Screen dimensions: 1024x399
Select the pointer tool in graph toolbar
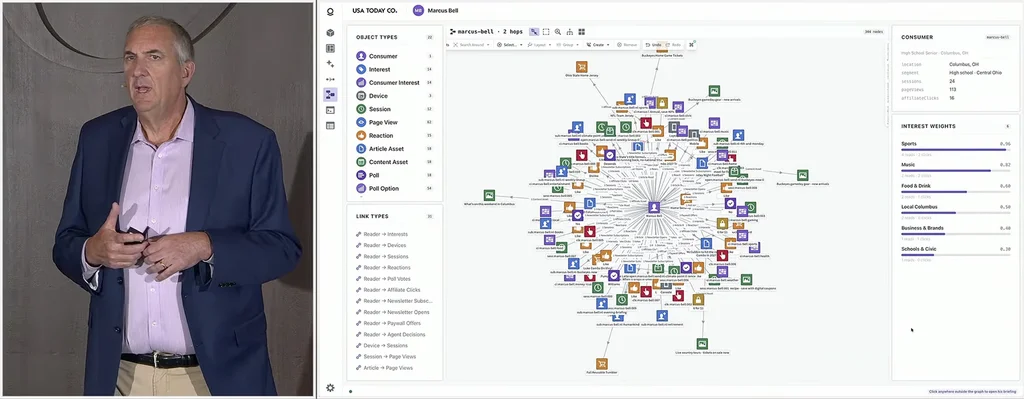(x=534, y=31)
